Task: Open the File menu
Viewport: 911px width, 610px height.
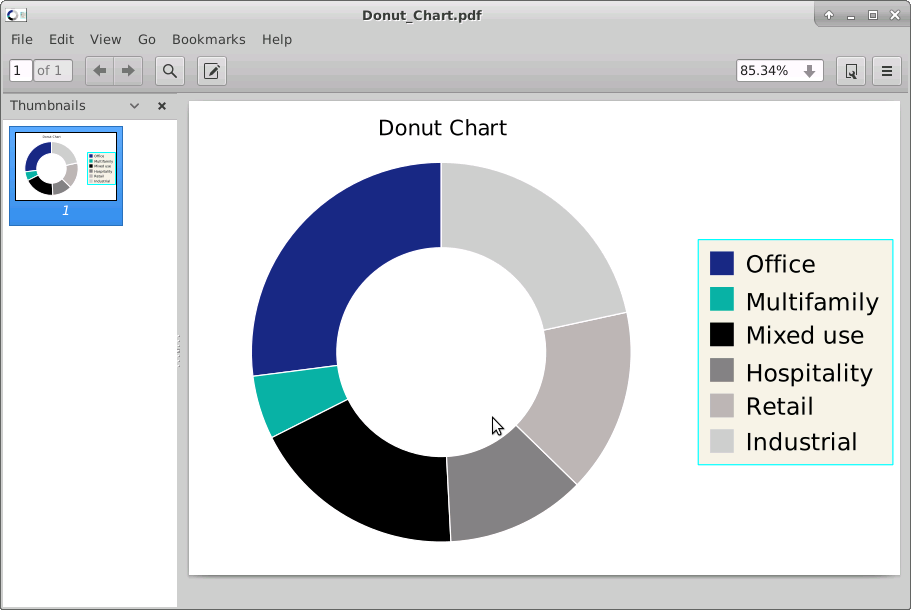Action: pyautogui.click(x=21, y=39)
